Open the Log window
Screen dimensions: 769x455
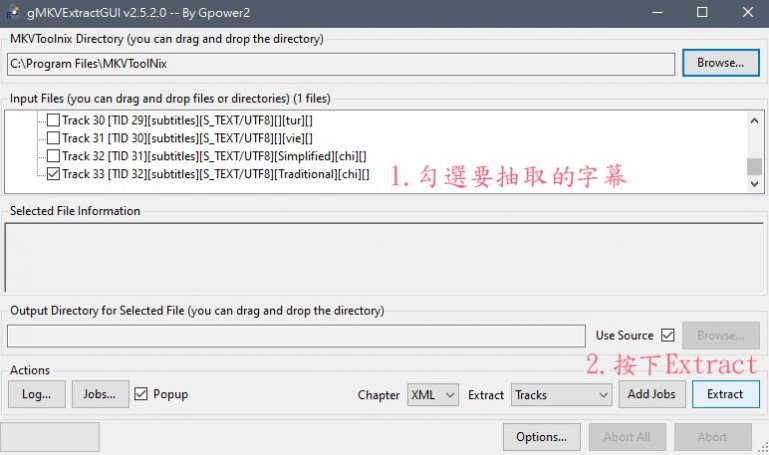click(37, 394)
